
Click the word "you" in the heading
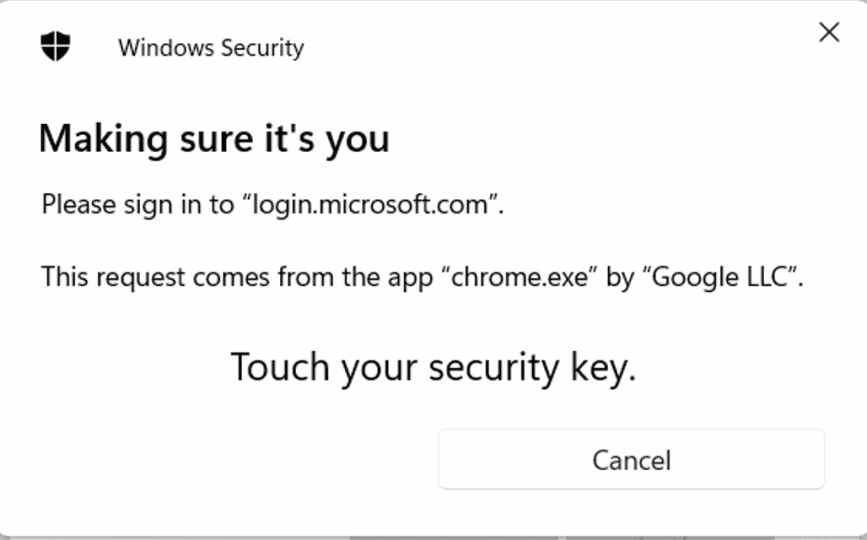357,138
